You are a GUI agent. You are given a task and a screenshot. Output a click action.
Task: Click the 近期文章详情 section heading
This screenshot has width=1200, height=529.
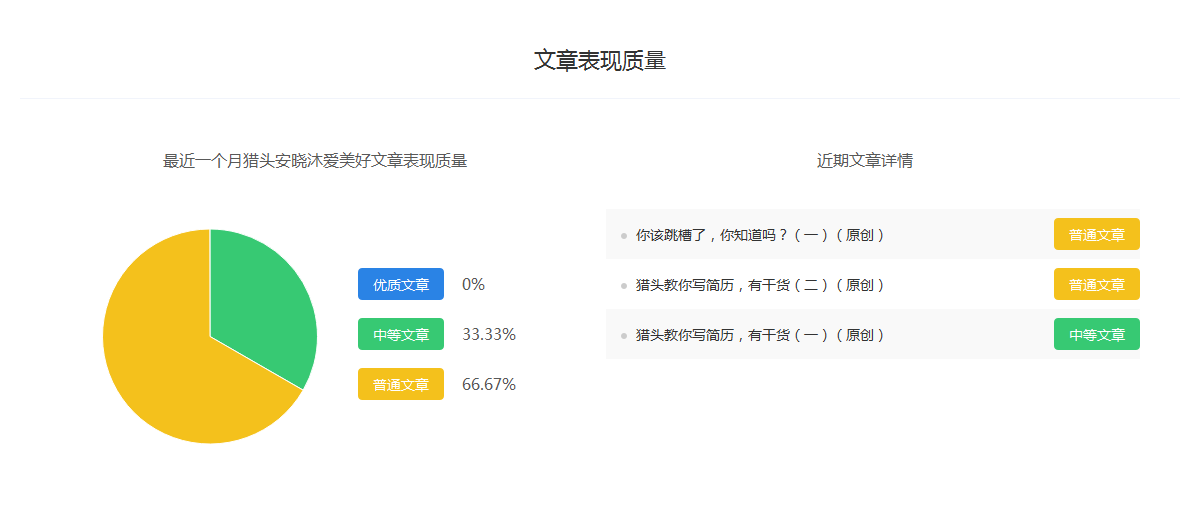point(864,161)
